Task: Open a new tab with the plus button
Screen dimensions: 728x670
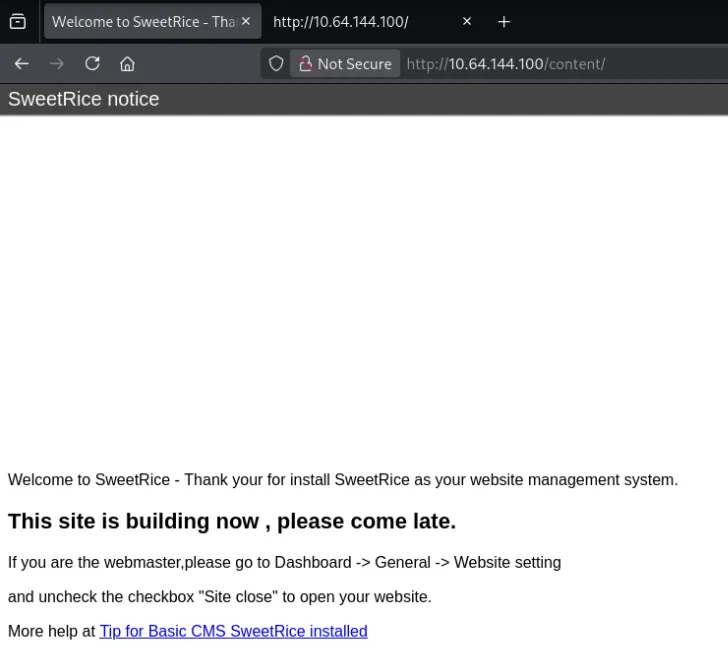Action: [x=504, y=22]
